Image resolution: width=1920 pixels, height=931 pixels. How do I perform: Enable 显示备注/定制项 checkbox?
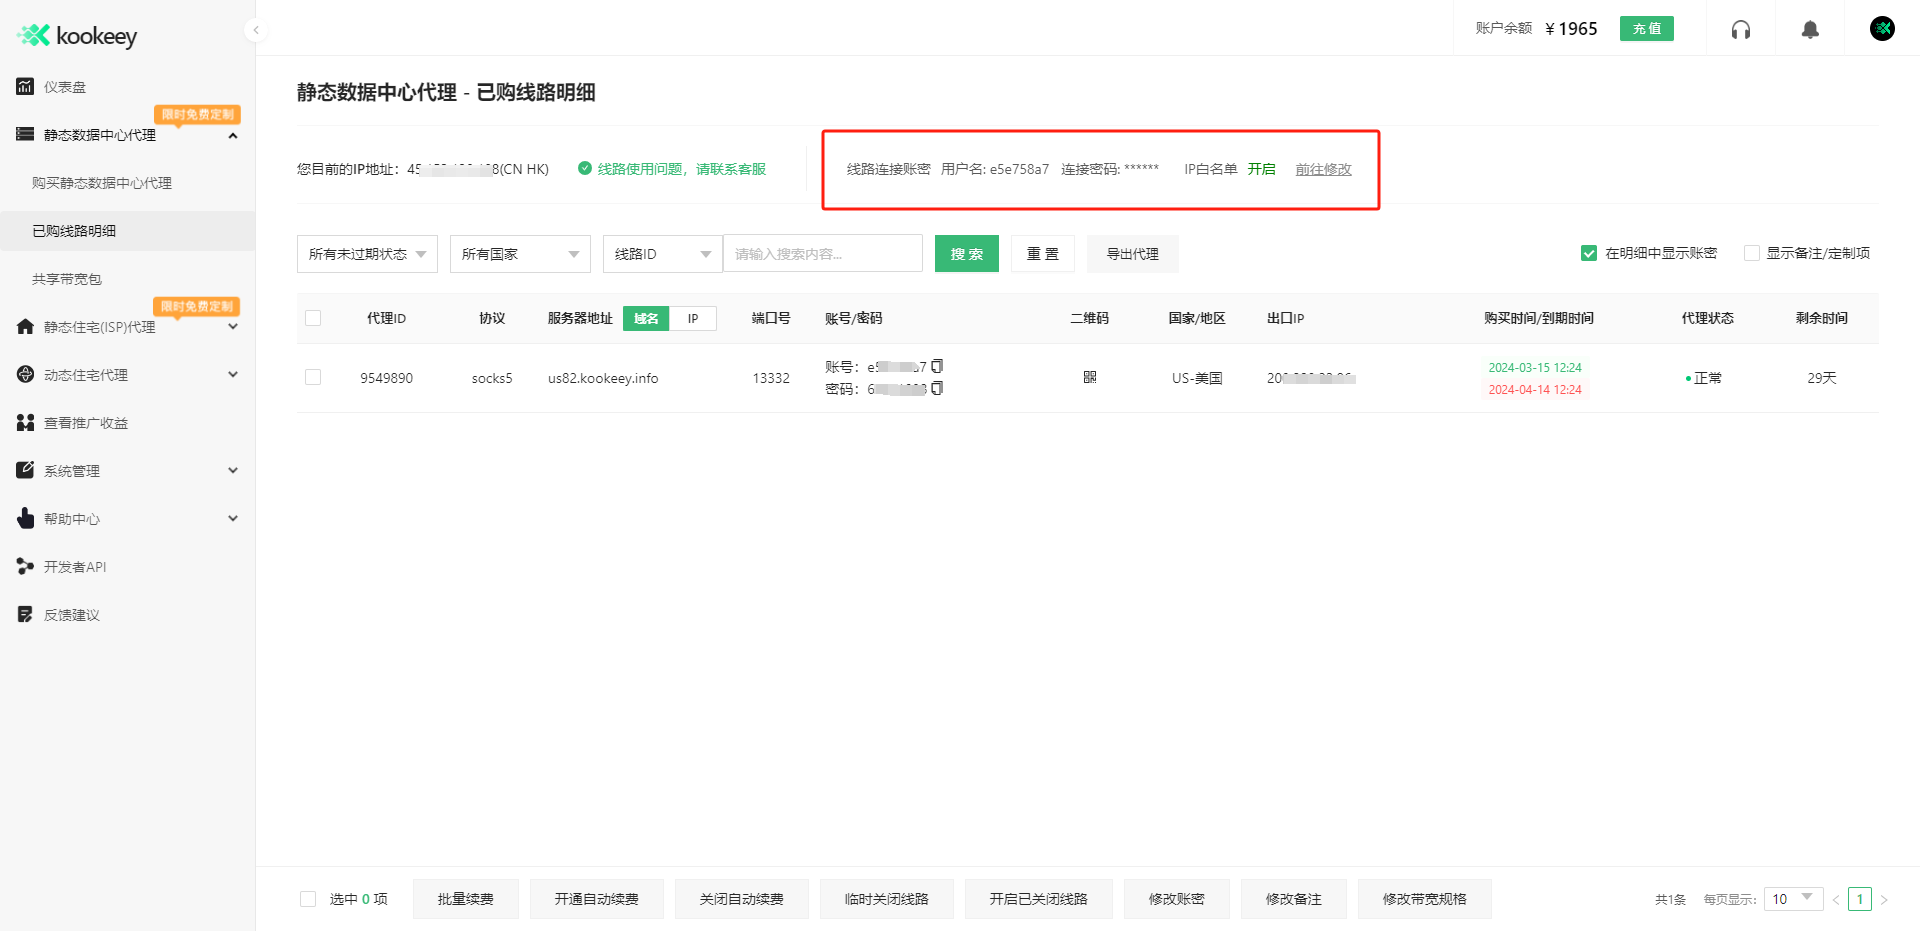point(1751,253)
